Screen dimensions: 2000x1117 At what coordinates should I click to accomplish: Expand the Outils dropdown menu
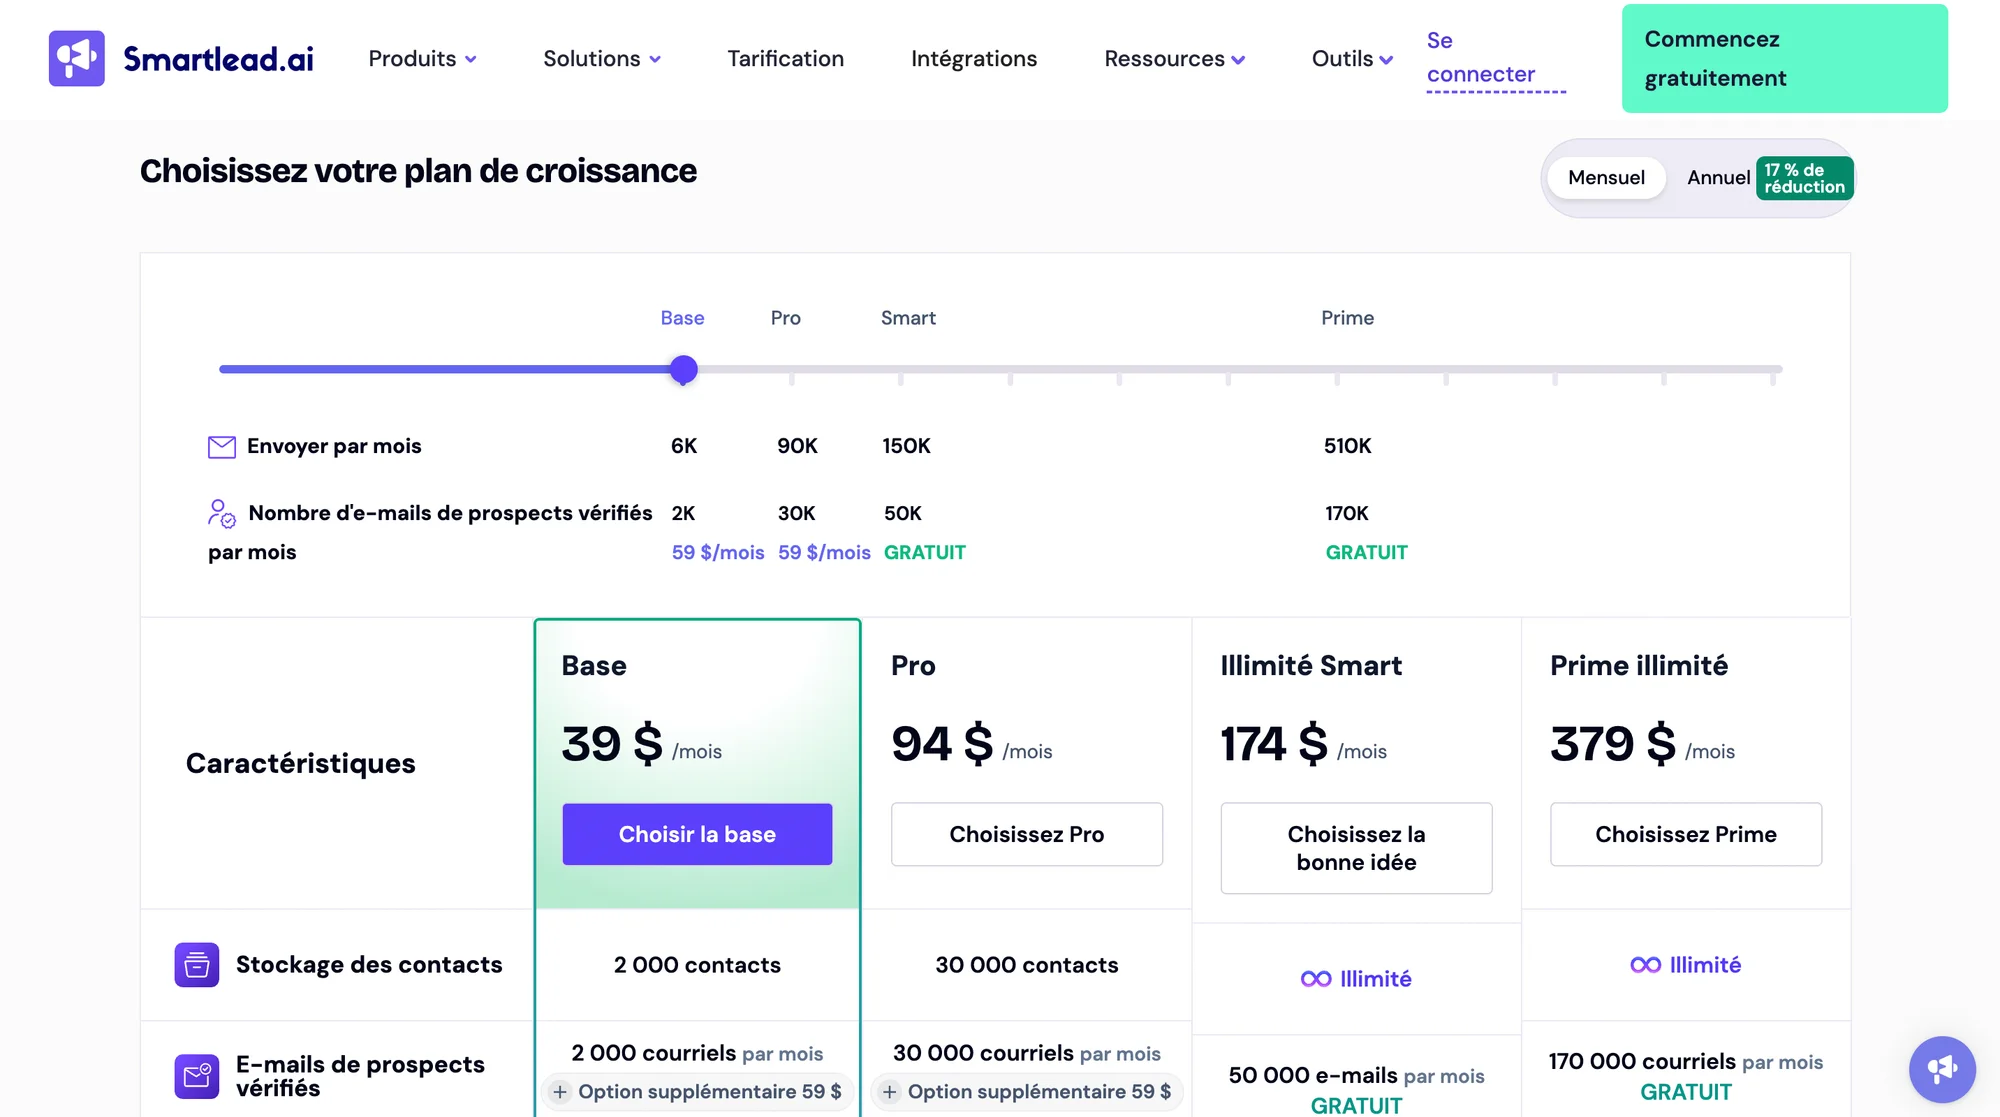point(1352,59)
